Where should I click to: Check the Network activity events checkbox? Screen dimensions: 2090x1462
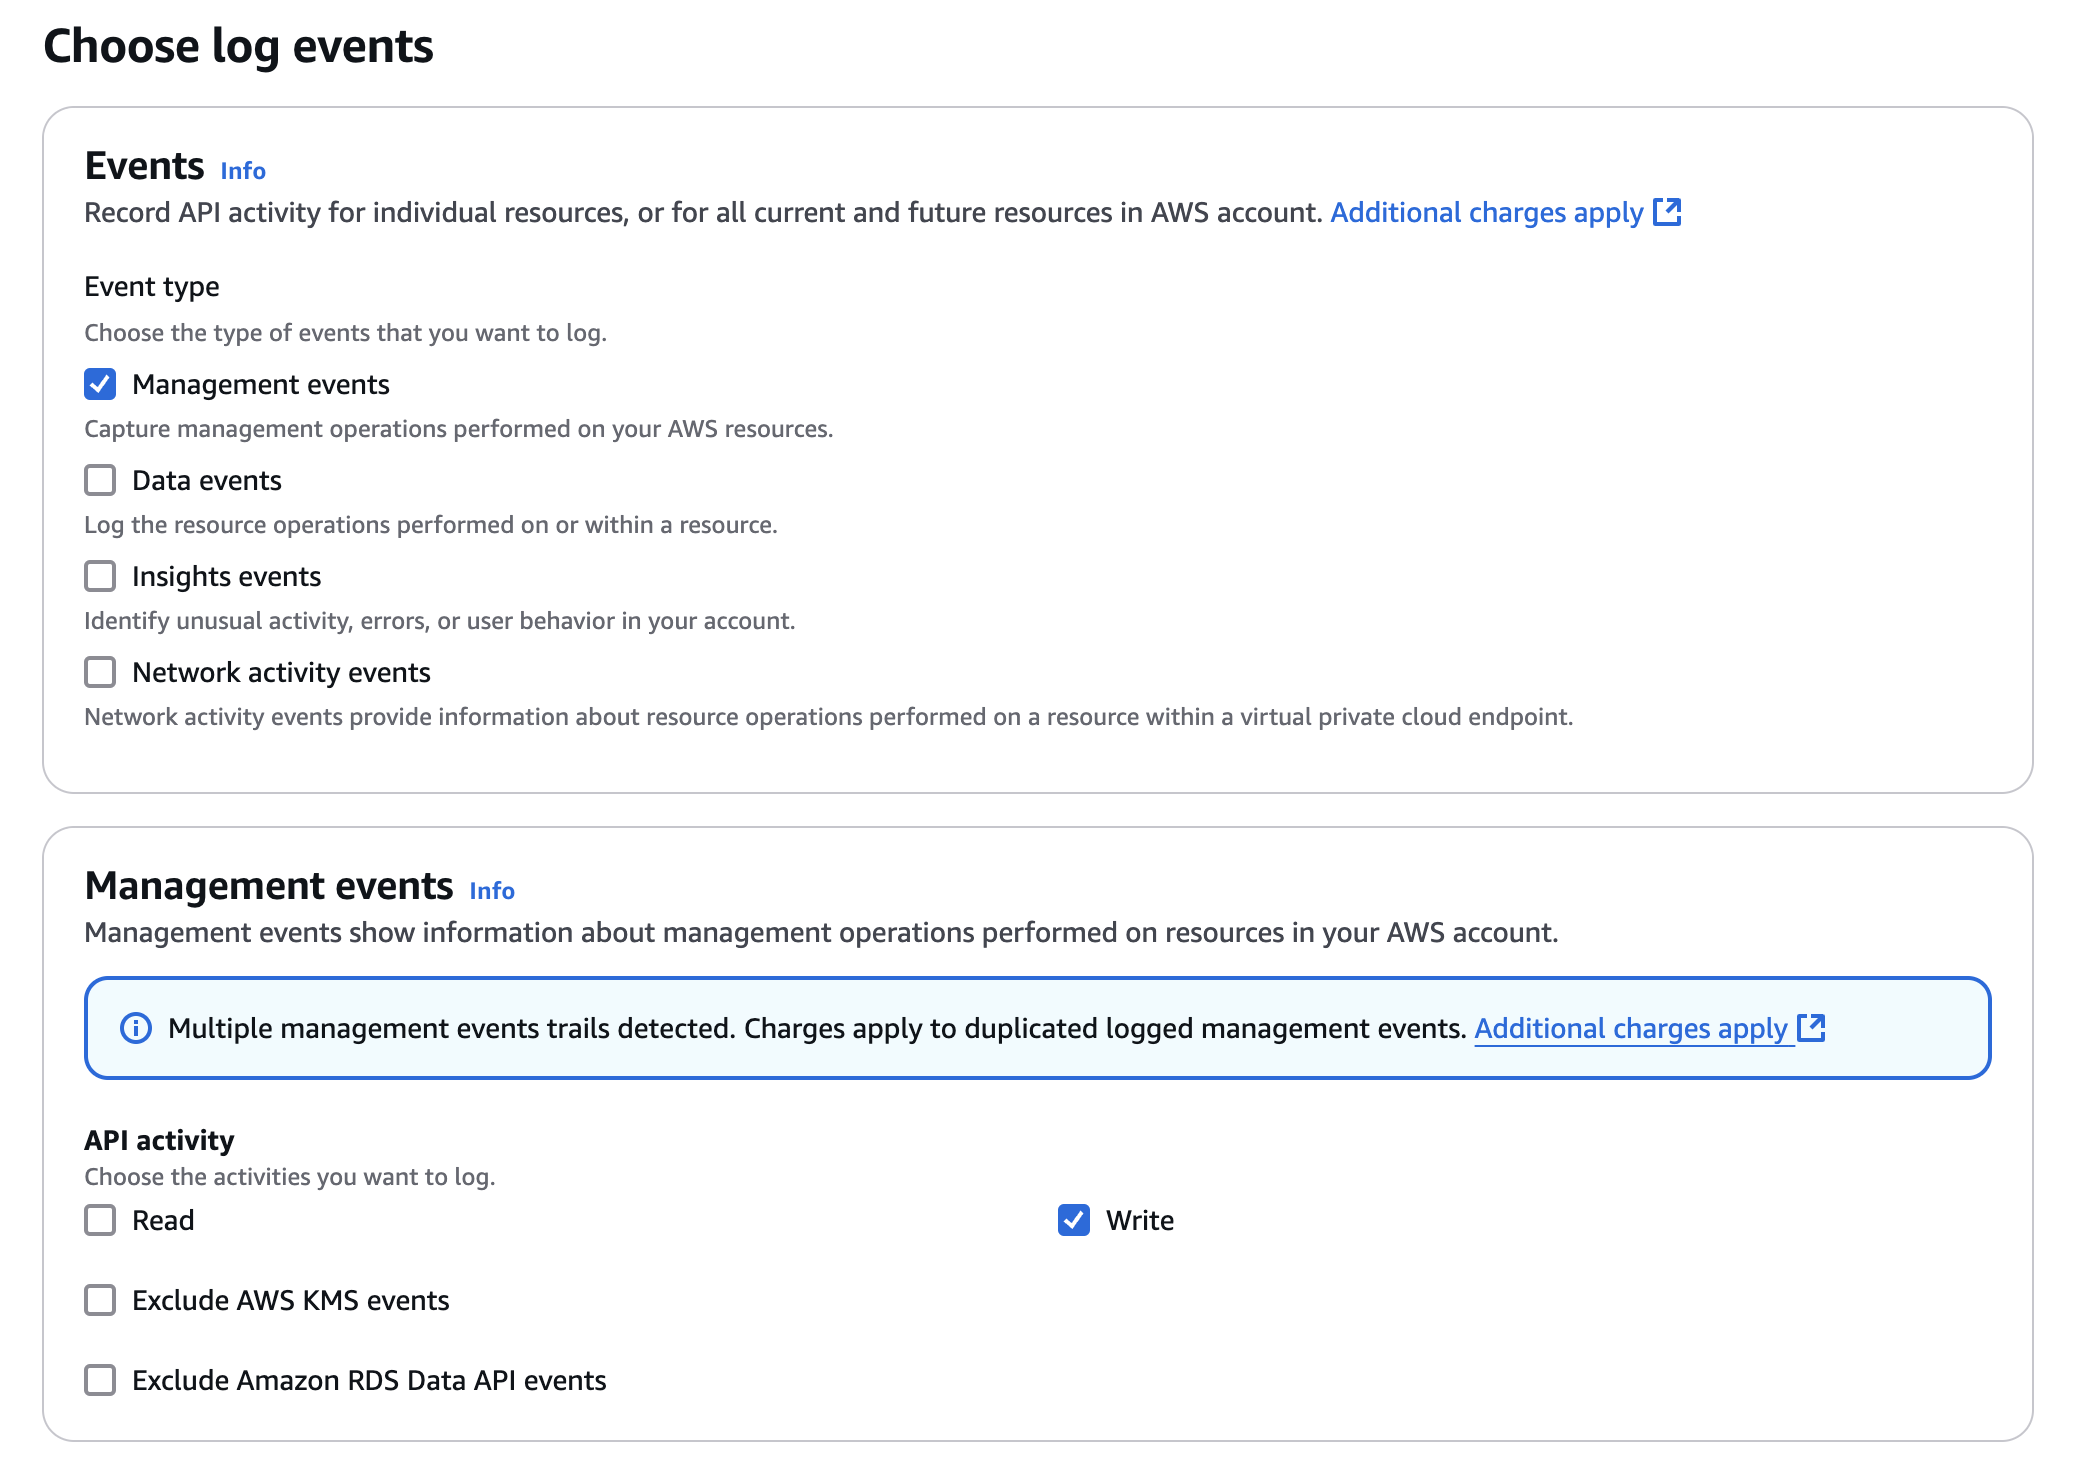99,672
